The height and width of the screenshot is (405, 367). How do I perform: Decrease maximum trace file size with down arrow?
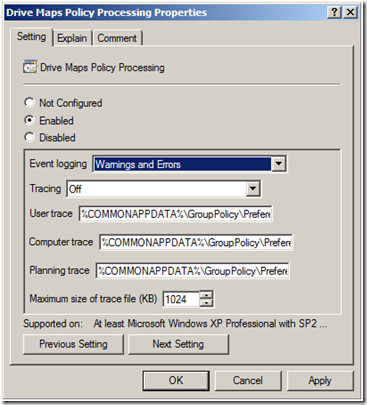coord(206,303)
